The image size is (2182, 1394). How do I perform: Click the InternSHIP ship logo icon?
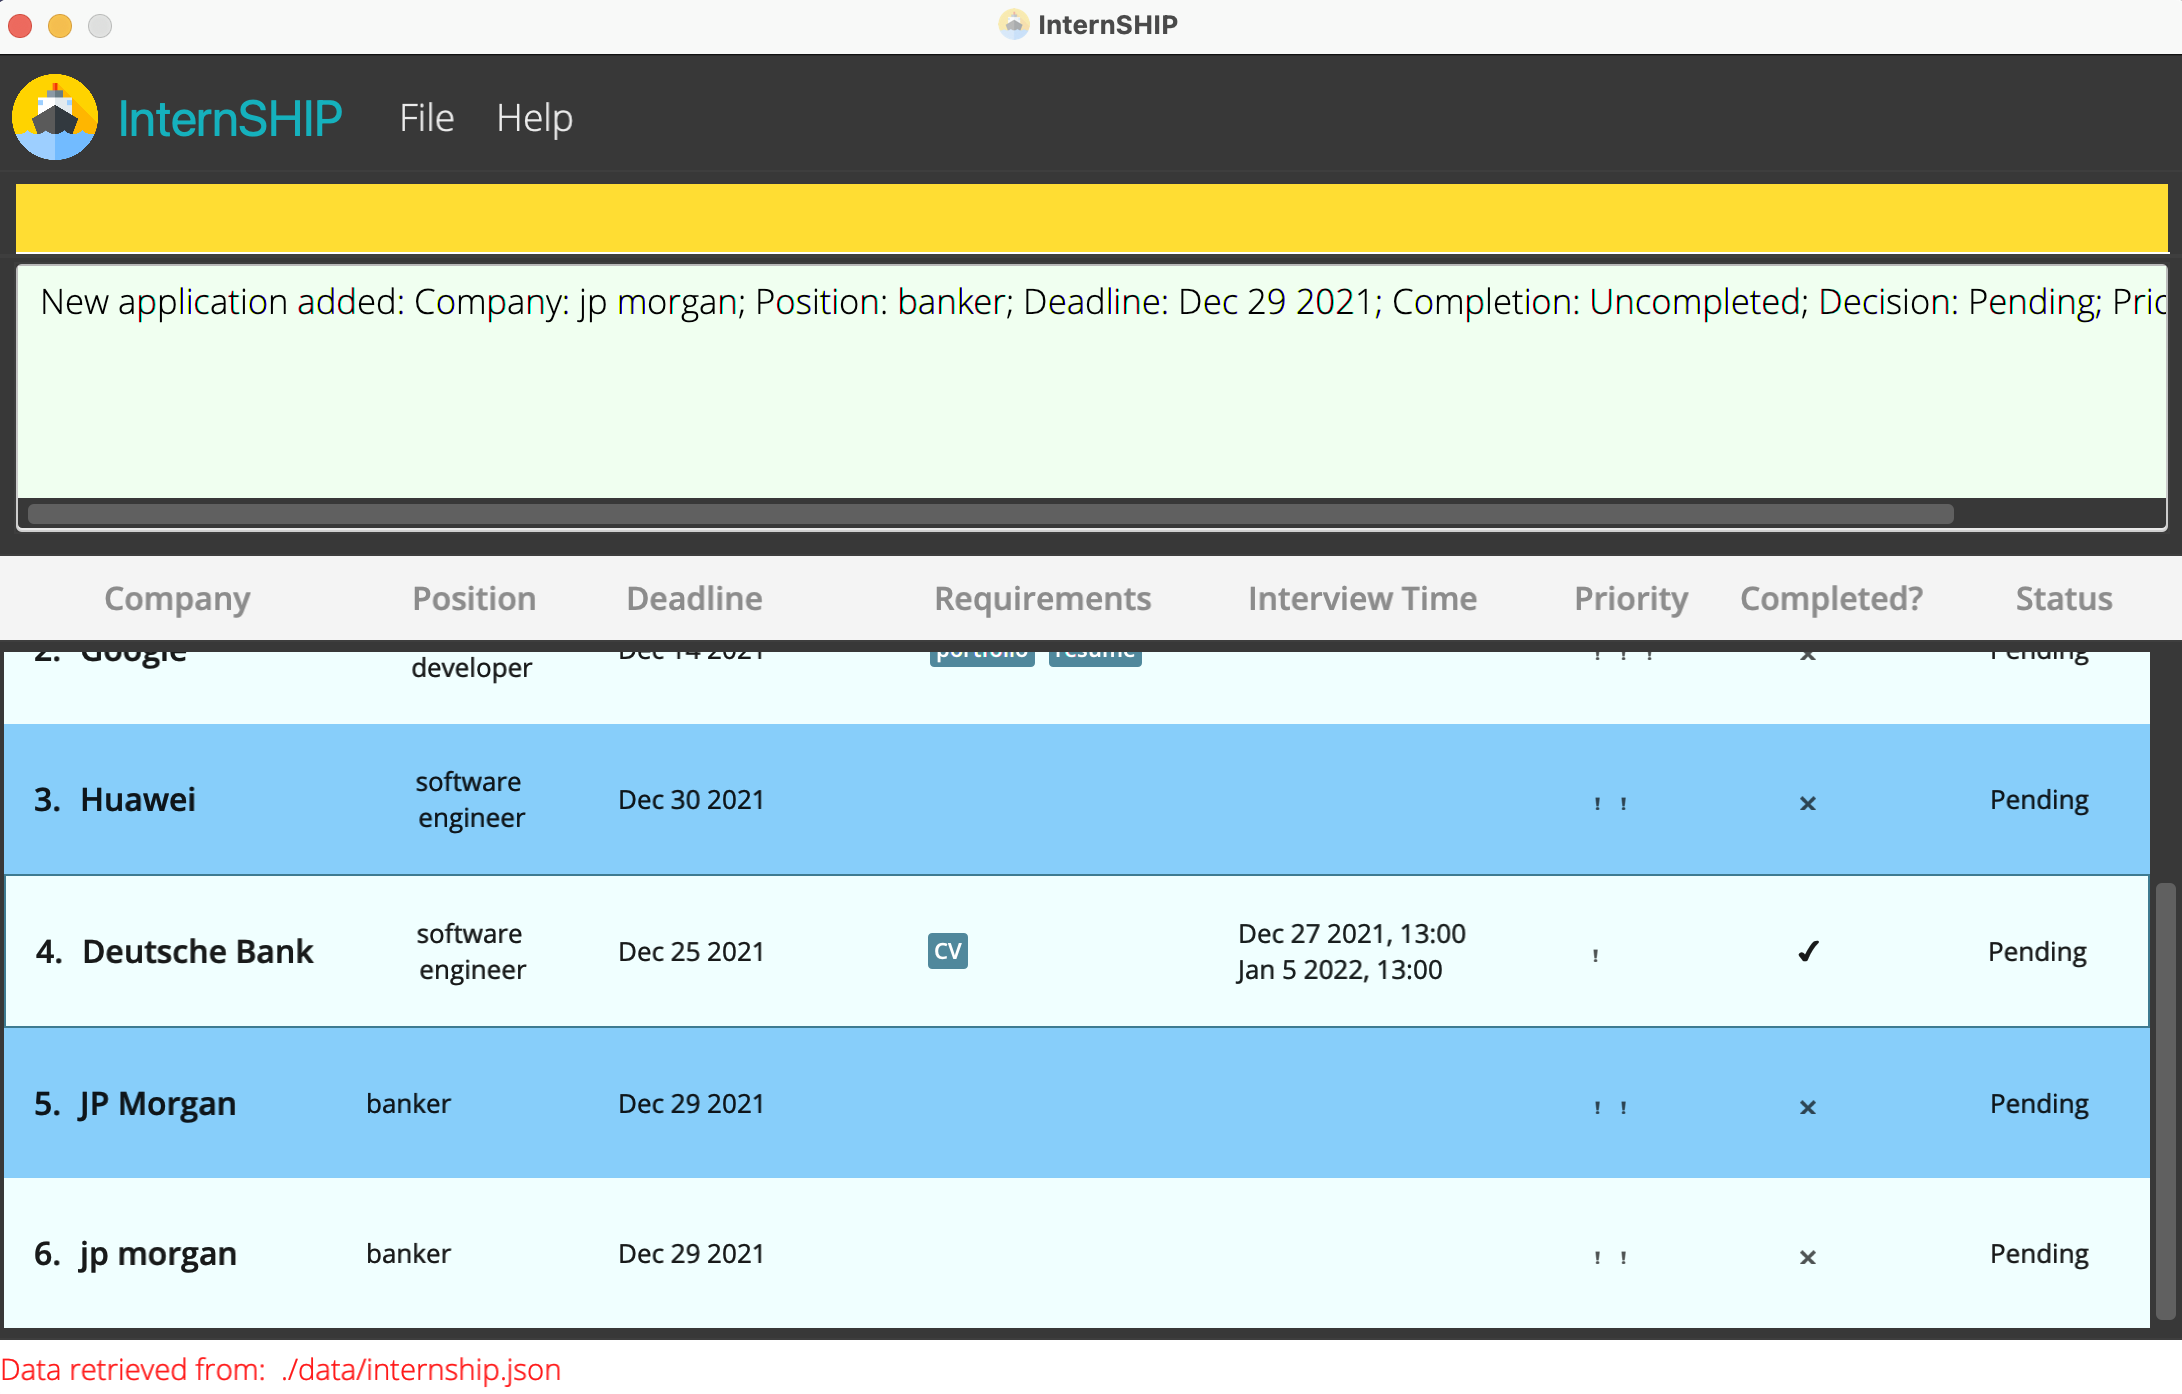(55, 117)
